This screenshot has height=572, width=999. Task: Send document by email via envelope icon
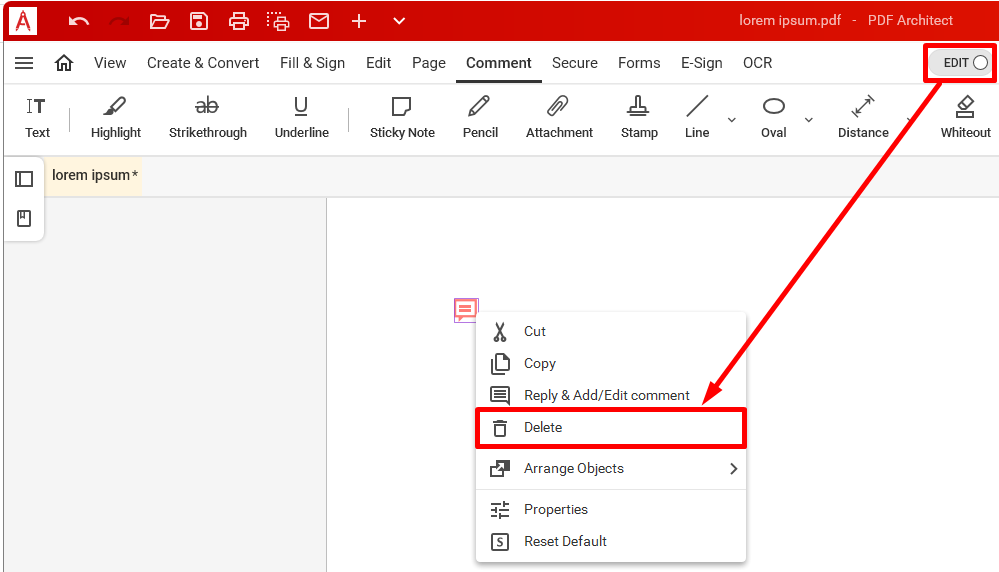(319, 21)
